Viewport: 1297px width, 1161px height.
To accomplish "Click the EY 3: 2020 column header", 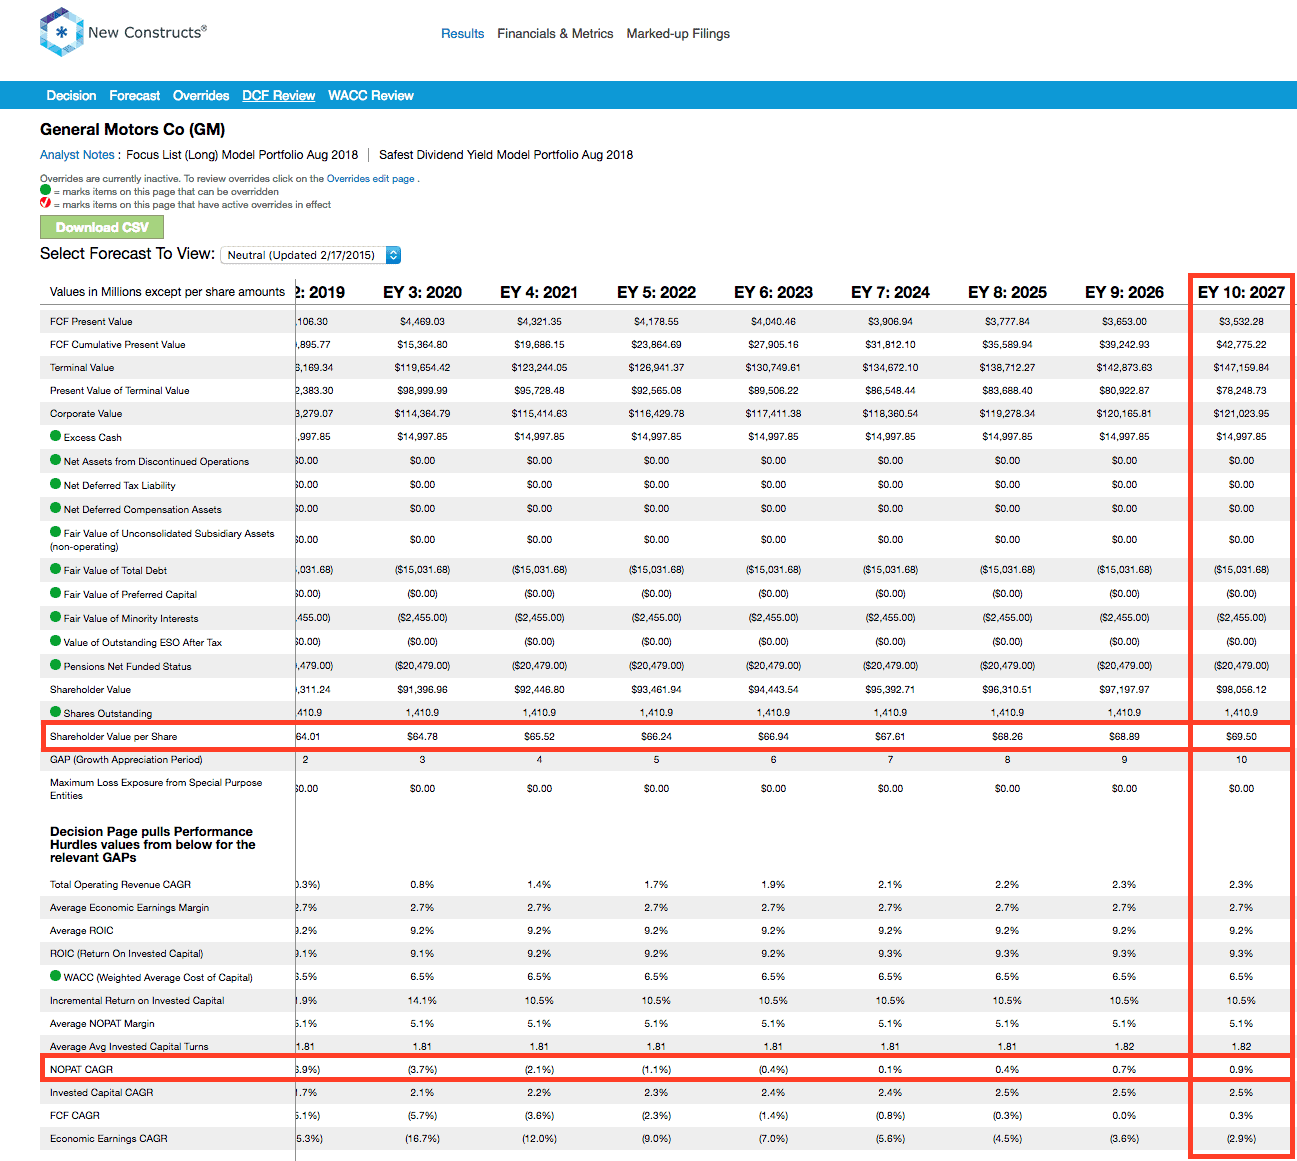I will click(x=422, y=292).
